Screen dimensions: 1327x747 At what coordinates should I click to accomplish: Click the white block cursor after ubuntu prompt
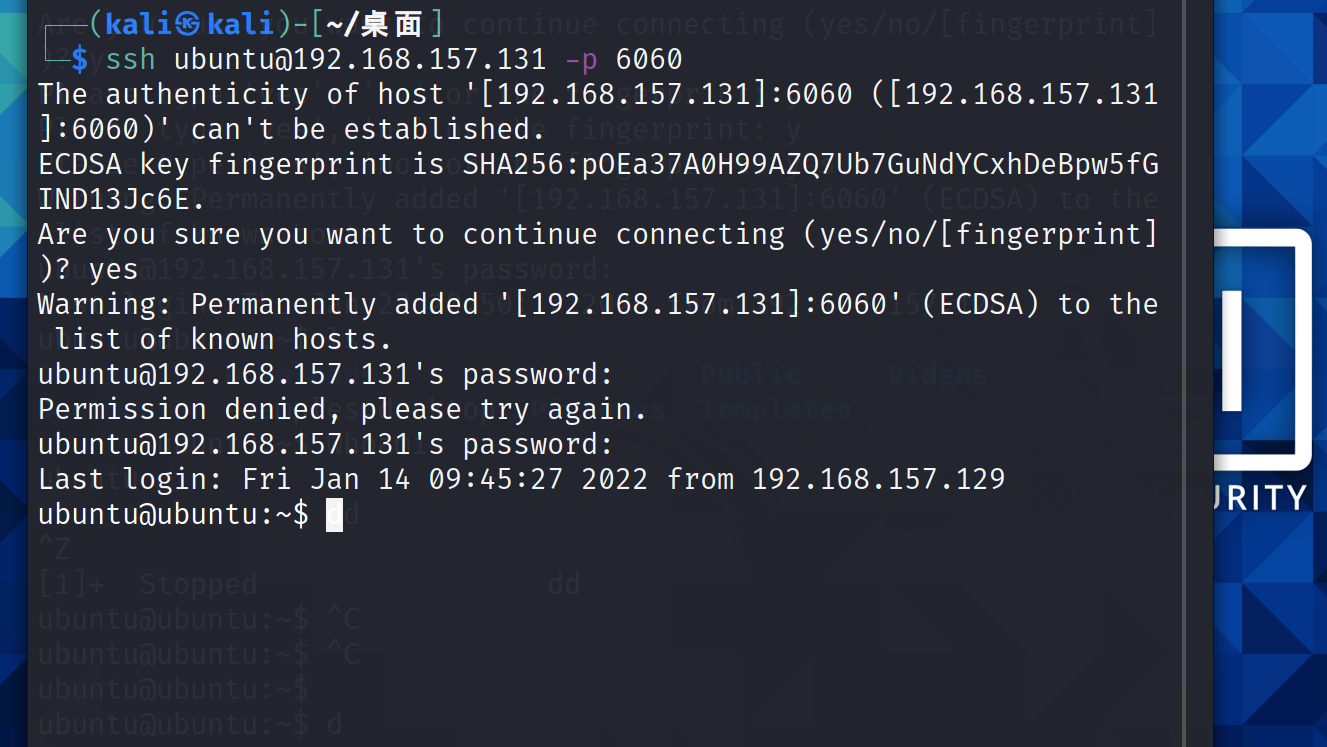pyautogui.click(x=335, y=515)
